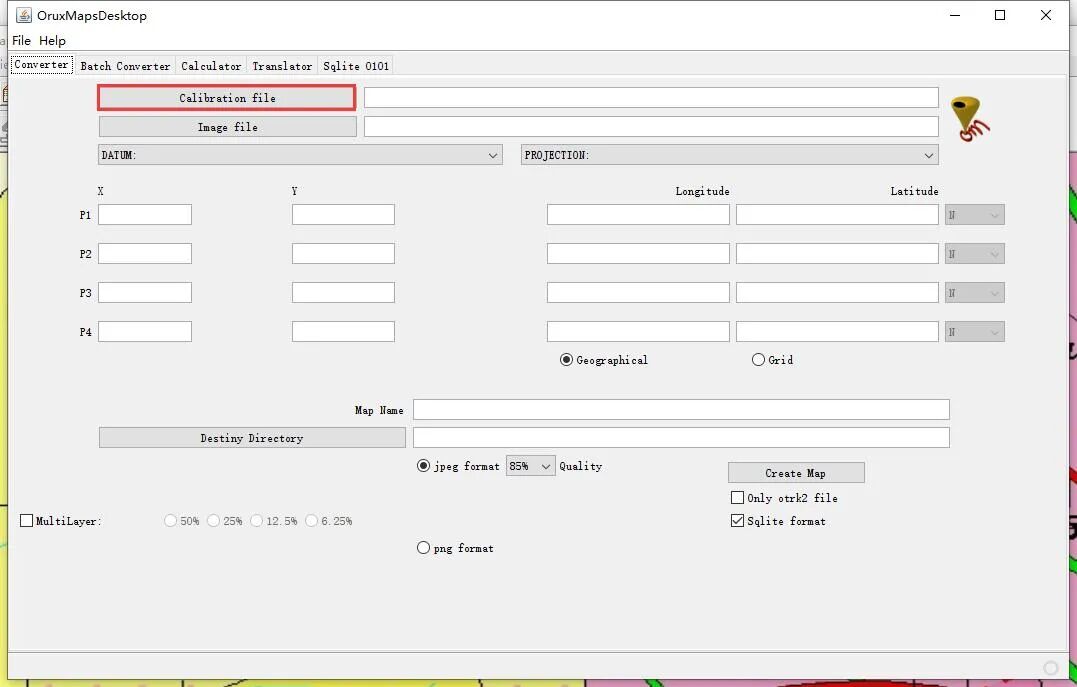Choose png format radio option
The height and width of the screenshot is (687, 1077).
tap(423, 548)
